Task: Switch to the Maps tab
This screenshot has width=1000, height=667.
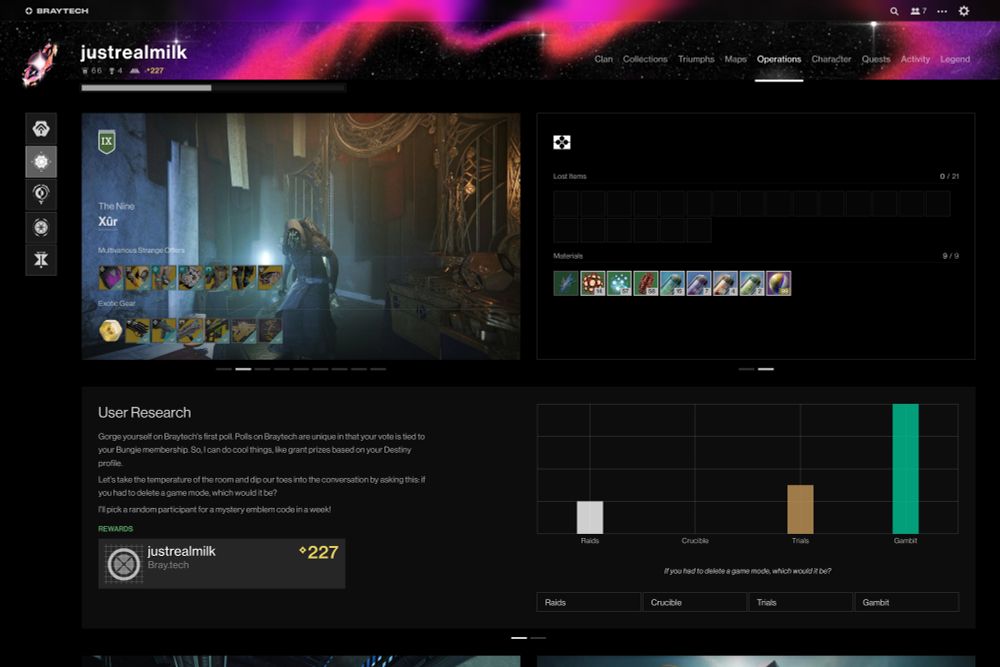Action: (735, 59)
